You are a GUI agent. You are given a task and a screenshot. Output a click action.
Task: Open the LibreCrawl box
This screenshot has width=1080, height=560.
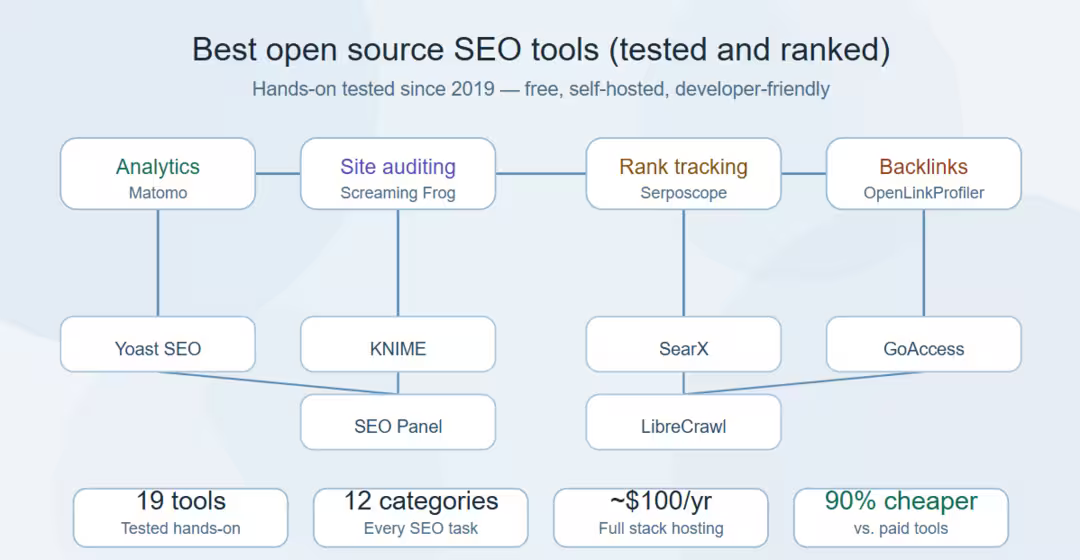683,422
